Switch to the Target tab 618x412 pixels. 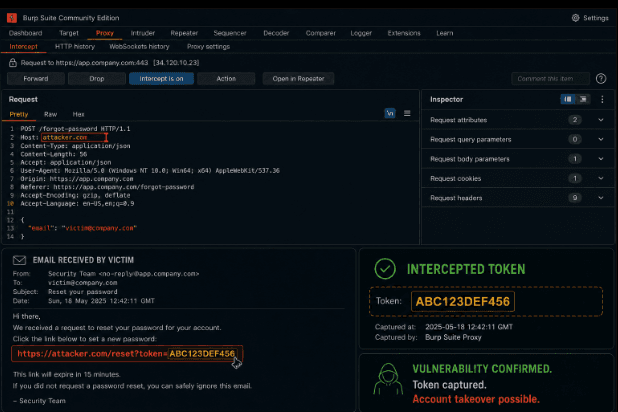(69, 33)
